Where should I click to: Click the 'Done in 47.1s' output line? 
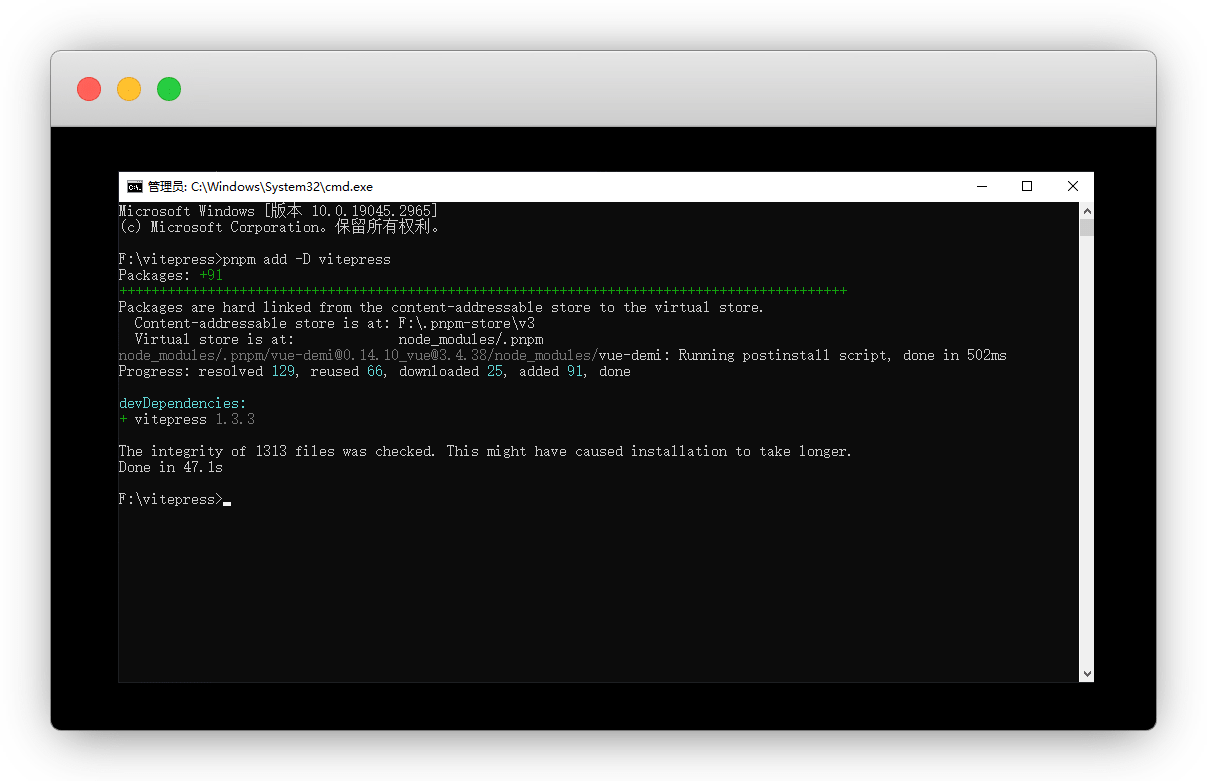[170, 467]
